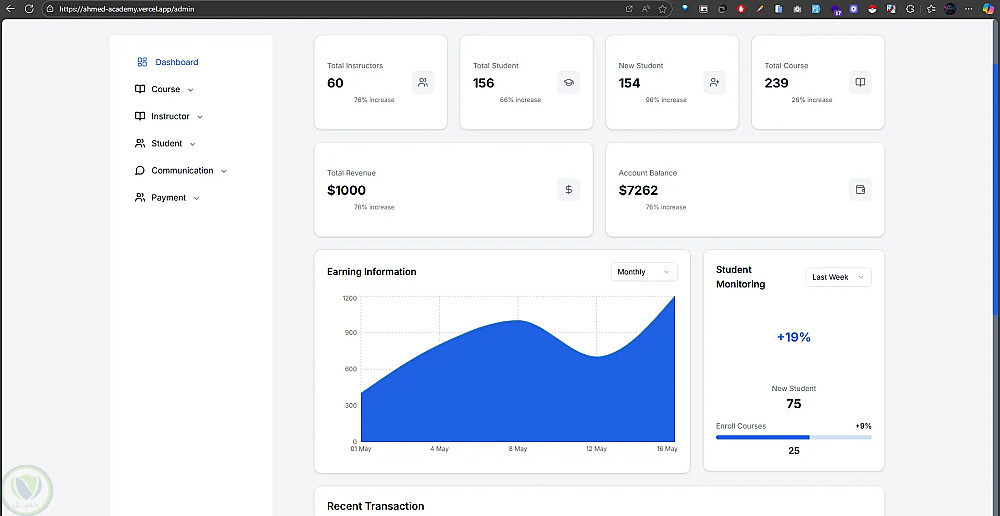This screenshot has height=516, width=1000.
Task: Click the Recent Transaction heading
Action: 376,506
